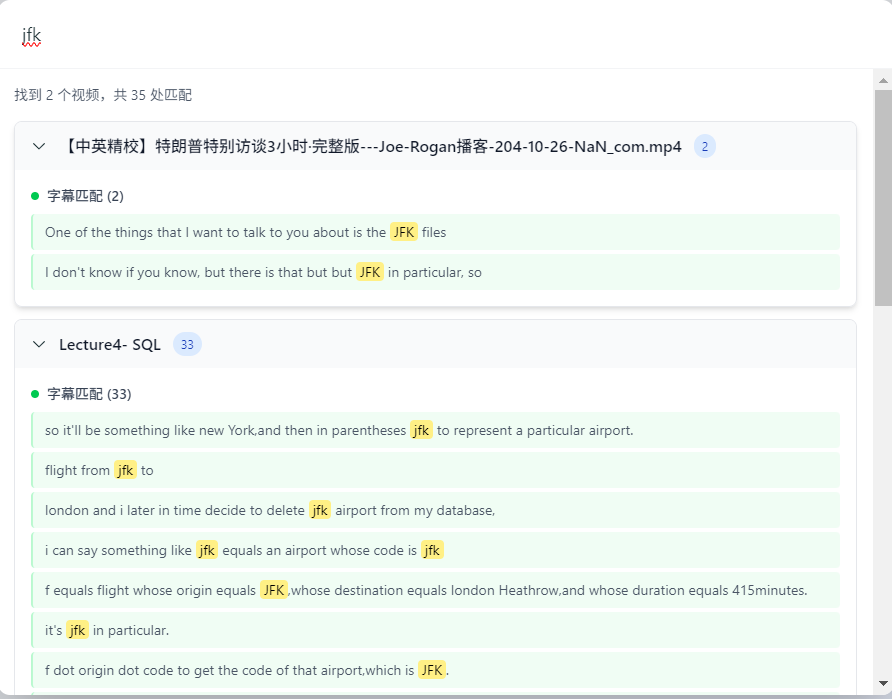This screenshot has height=699, width=892.
Task: Open subtitle 'it's jfk in particular.'
Action: pyautogui.click(x=436, y=630)
